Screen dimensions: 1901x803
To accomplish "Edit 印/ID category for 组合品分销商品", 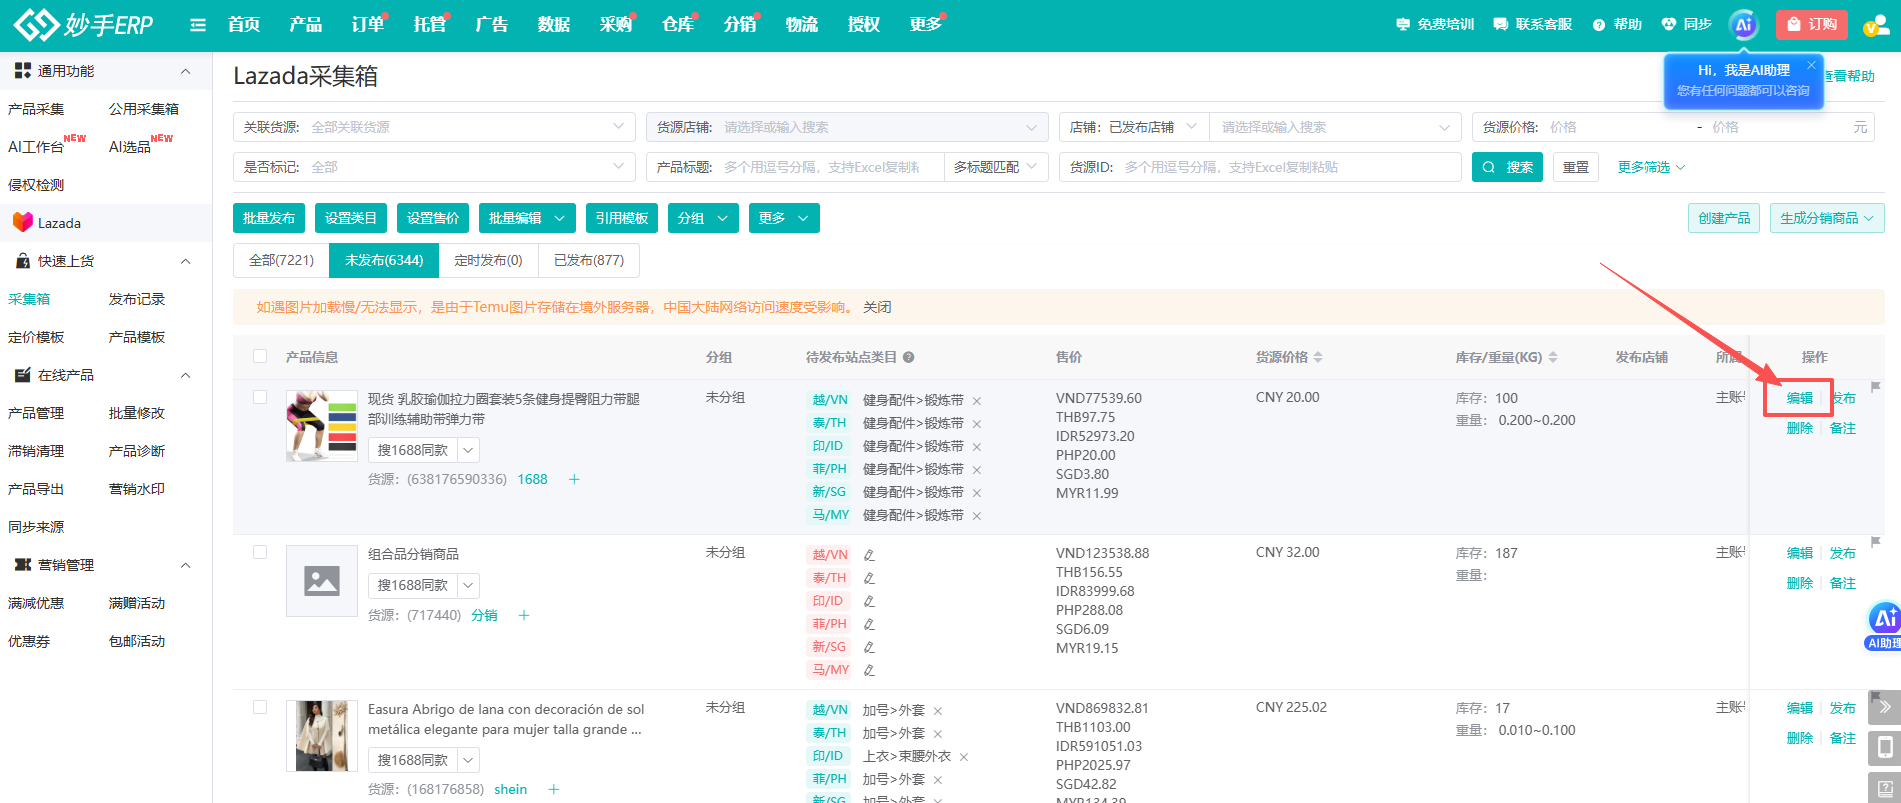I will pyautogui.click(x=869, y=601).
